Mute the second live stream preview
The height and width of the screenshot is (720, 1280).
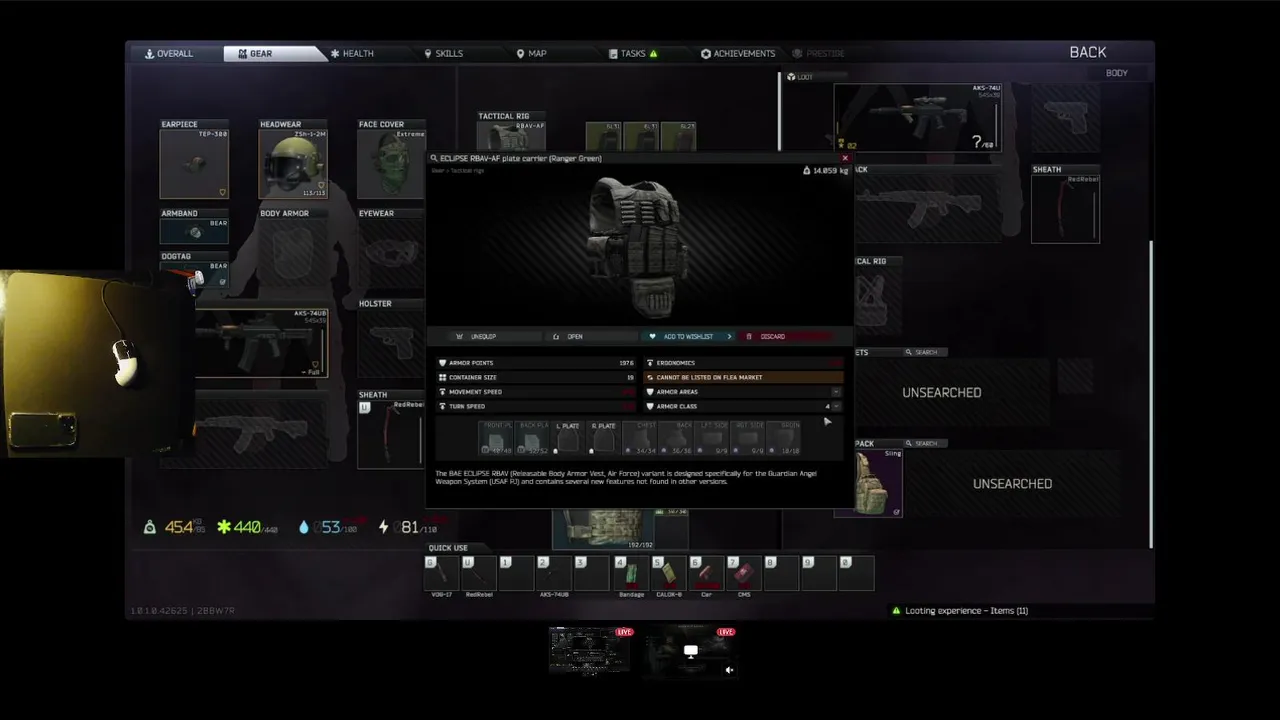click(729, 670)
